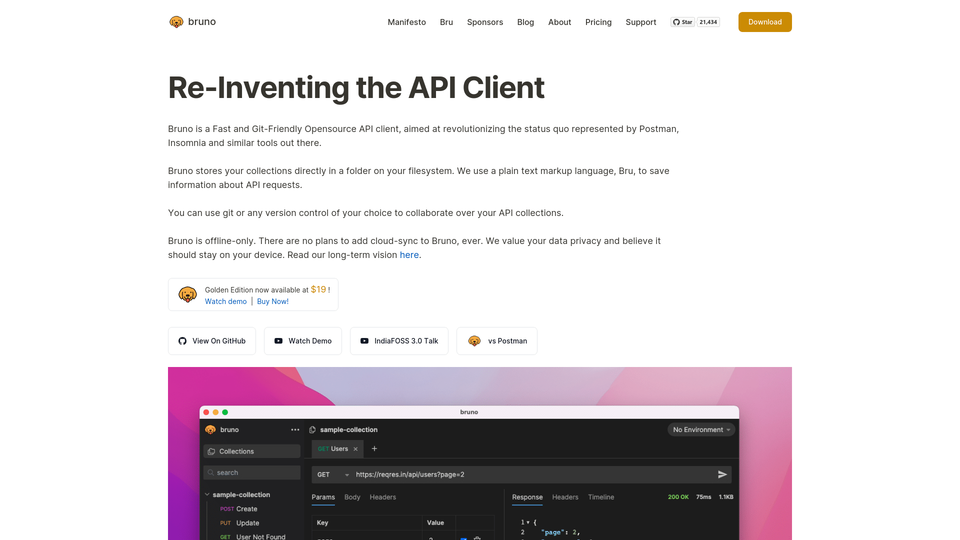Screen dimensions: 960x540
Task: Select the response Headers tab
Action: (x=565, y=497)
